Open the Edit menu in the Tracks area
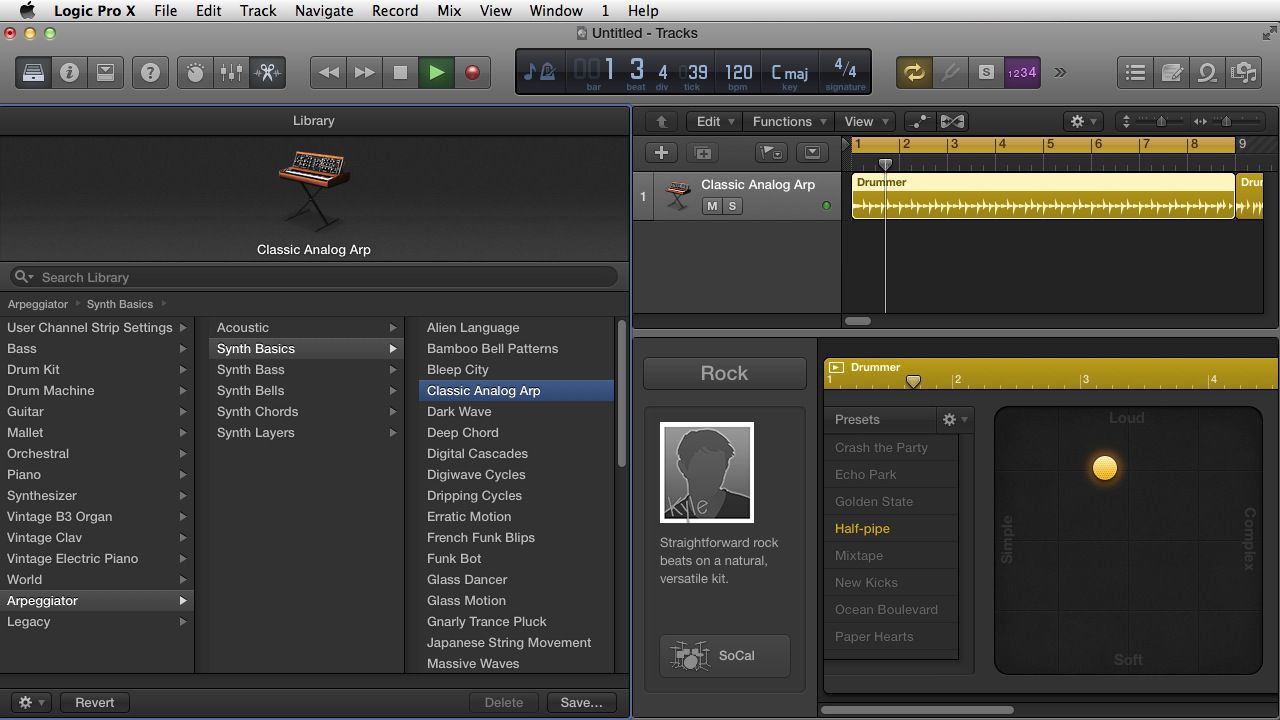1280x720 pixels. 714,121
